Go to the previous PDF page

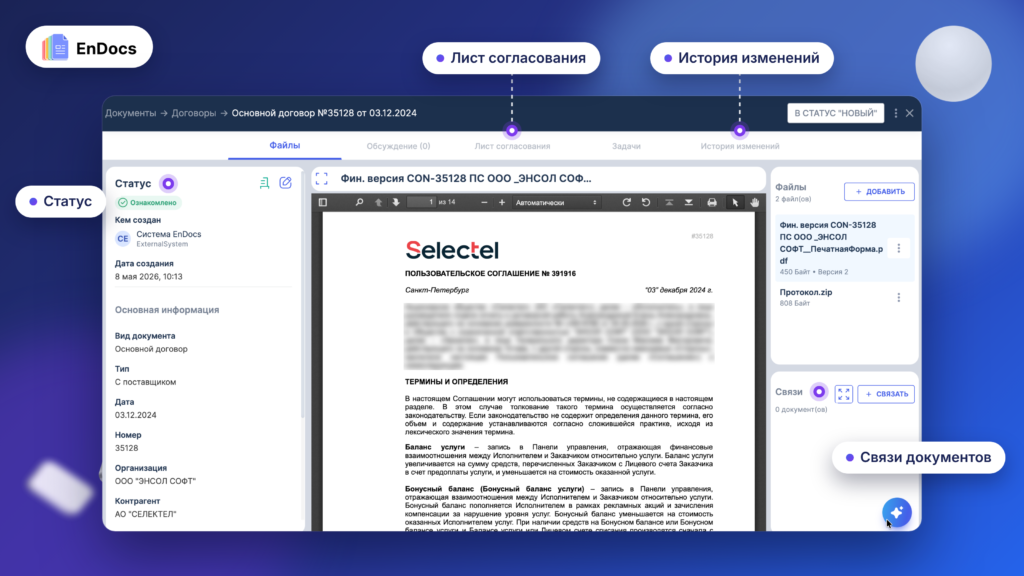(378, 202)
